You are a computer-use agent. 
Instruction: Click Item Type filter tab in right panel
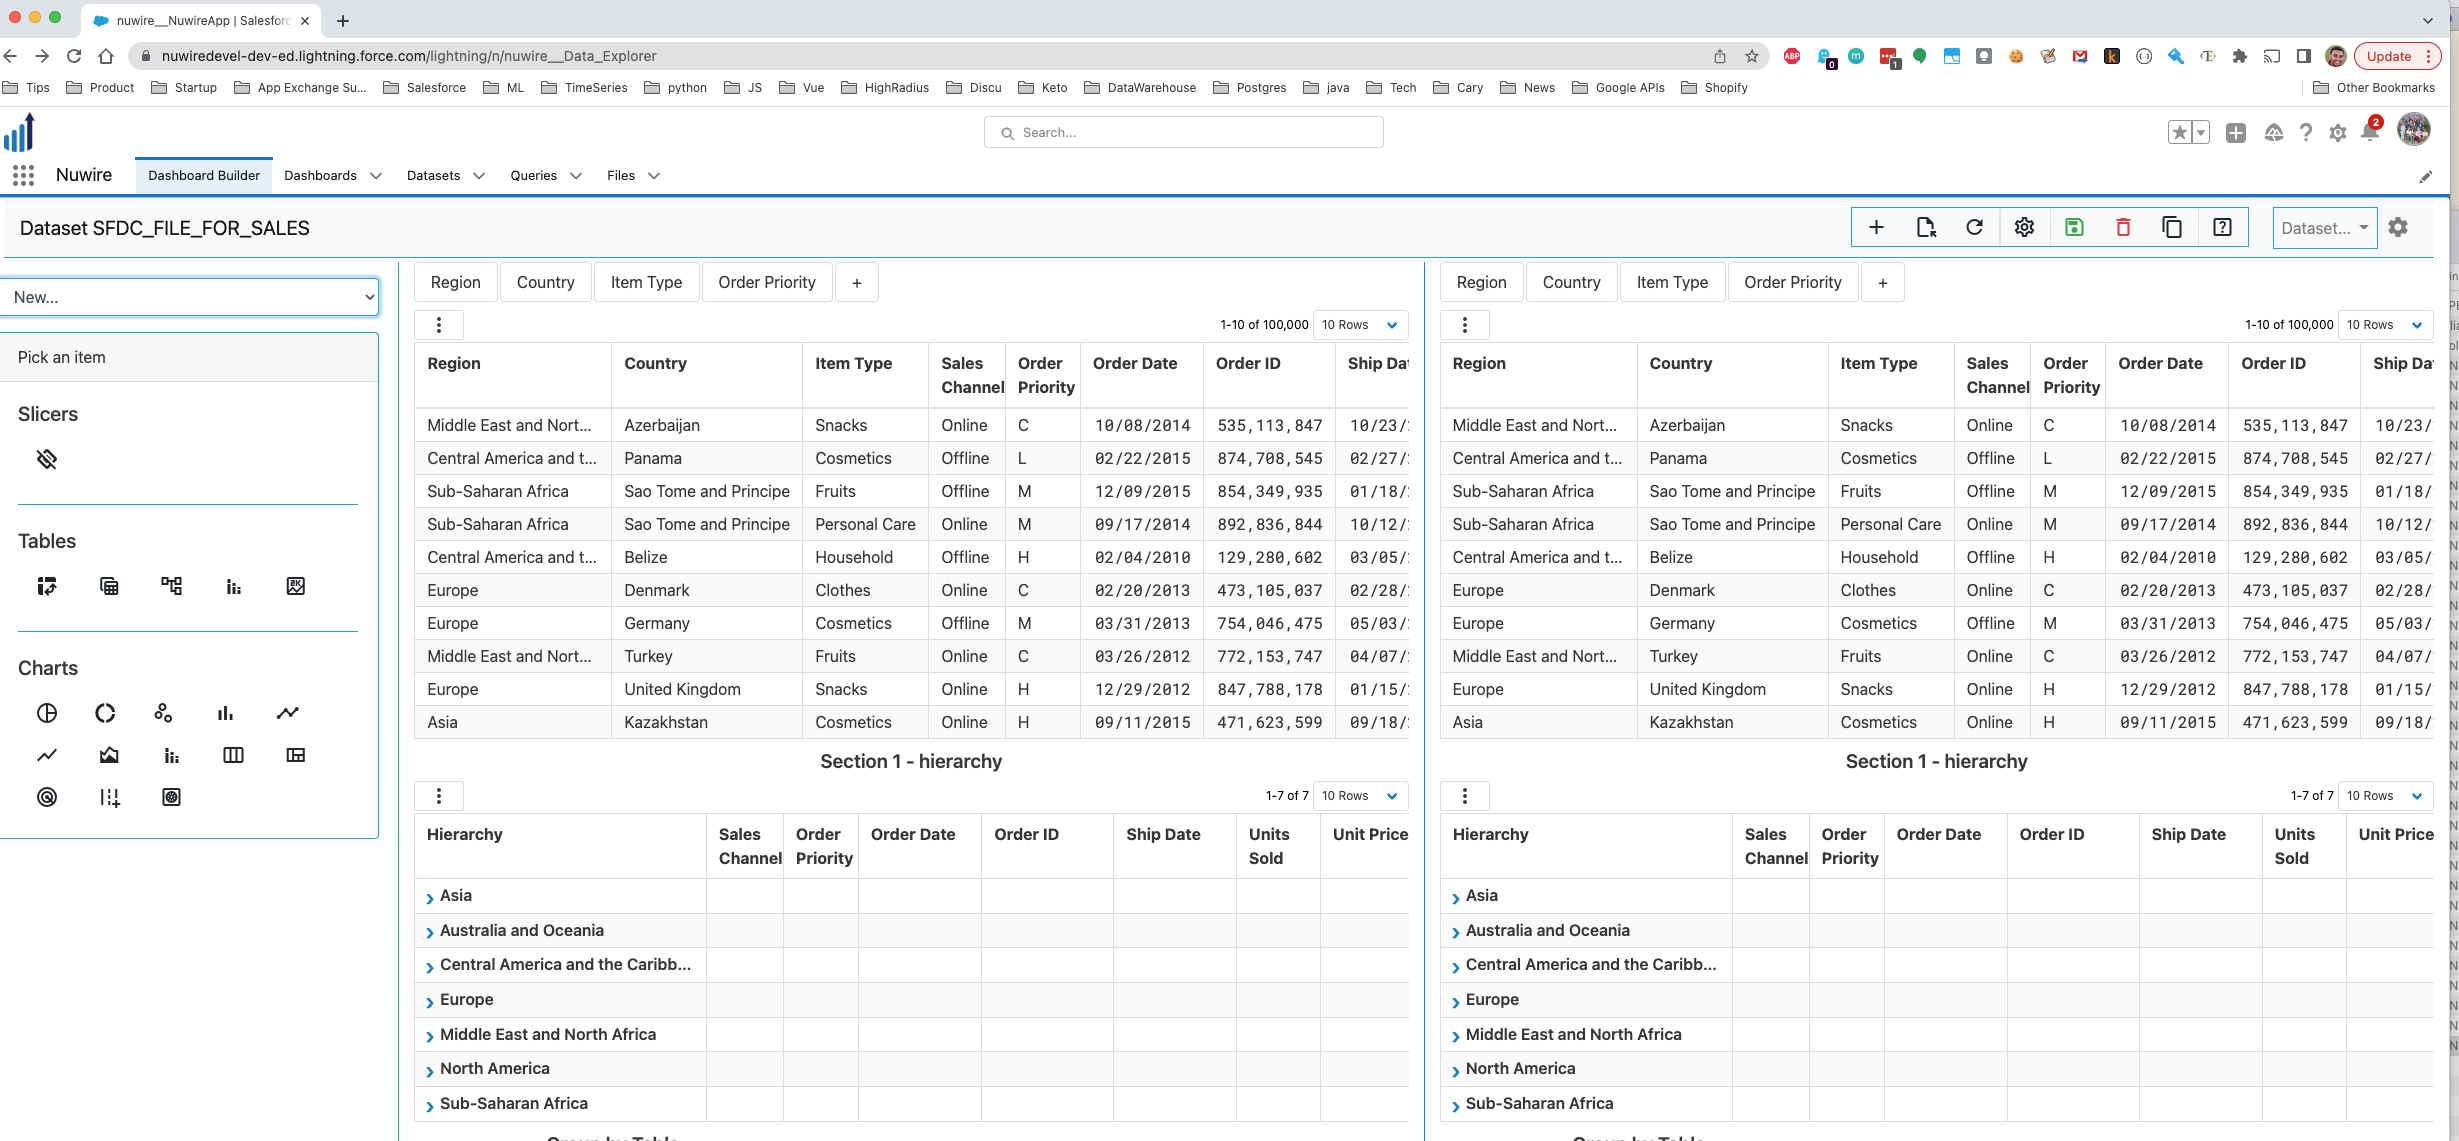[1672, 283]
